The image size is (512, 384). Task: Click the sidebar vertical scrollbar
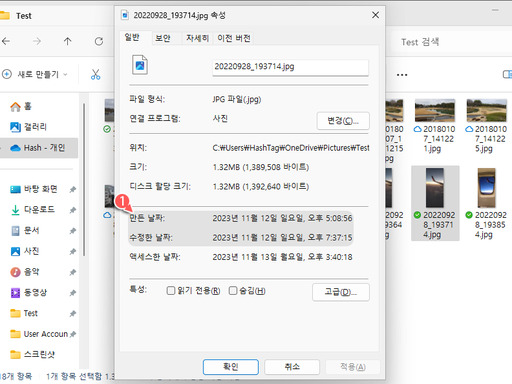coord(84,180)
